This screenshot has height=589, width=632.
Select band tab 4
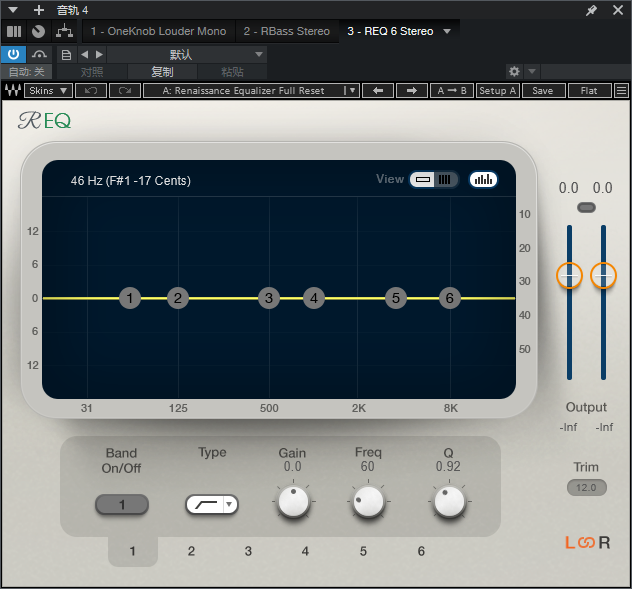click(x=306, y=551)
